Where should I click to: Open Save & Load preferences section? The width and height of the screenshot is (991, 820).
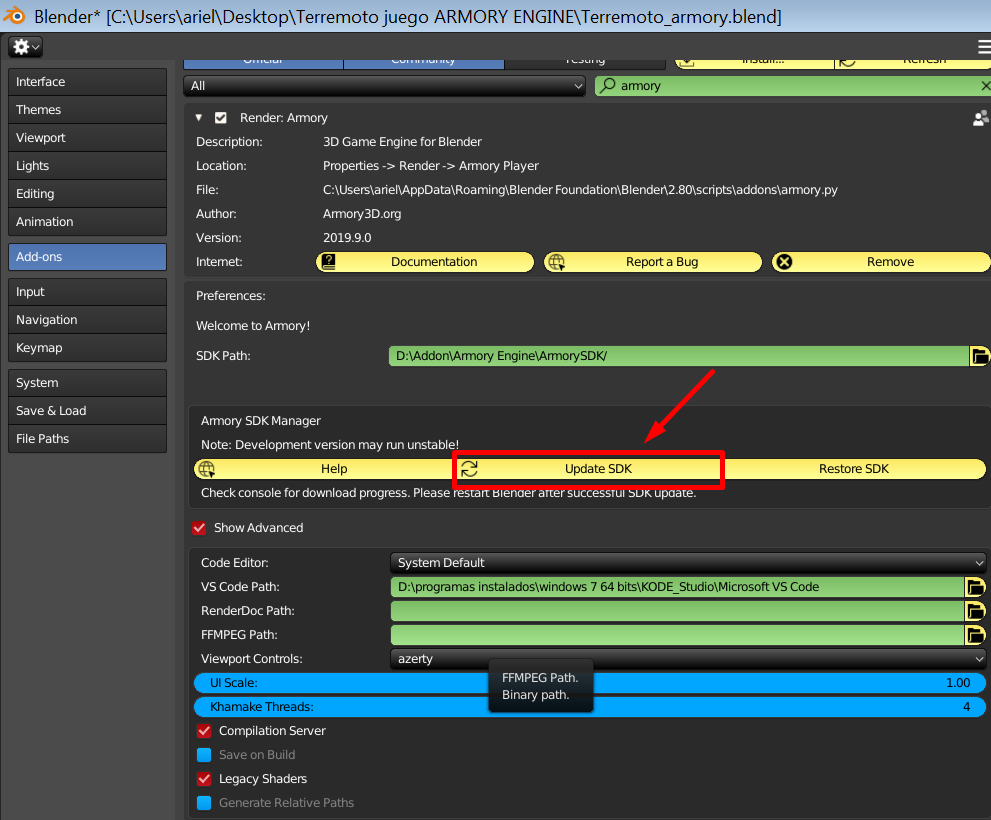click(x=87, y=410)
